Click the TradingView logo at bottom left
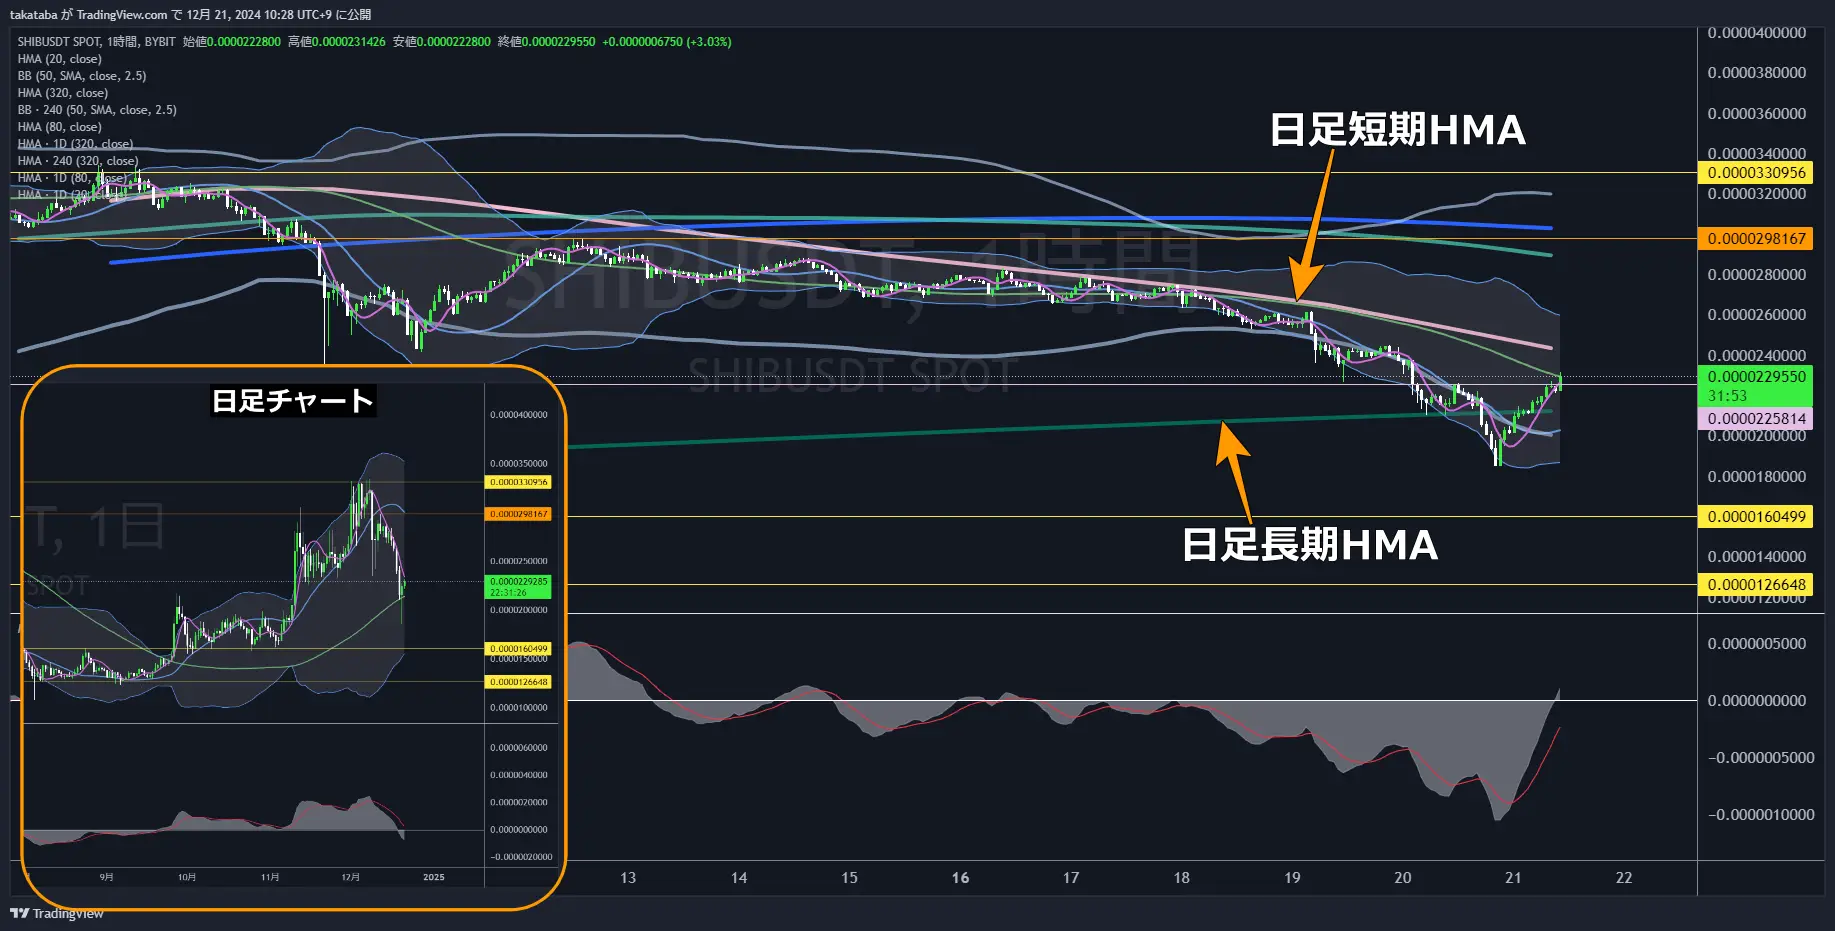This screenshot has height=931, width=1835. click(56, 913)
